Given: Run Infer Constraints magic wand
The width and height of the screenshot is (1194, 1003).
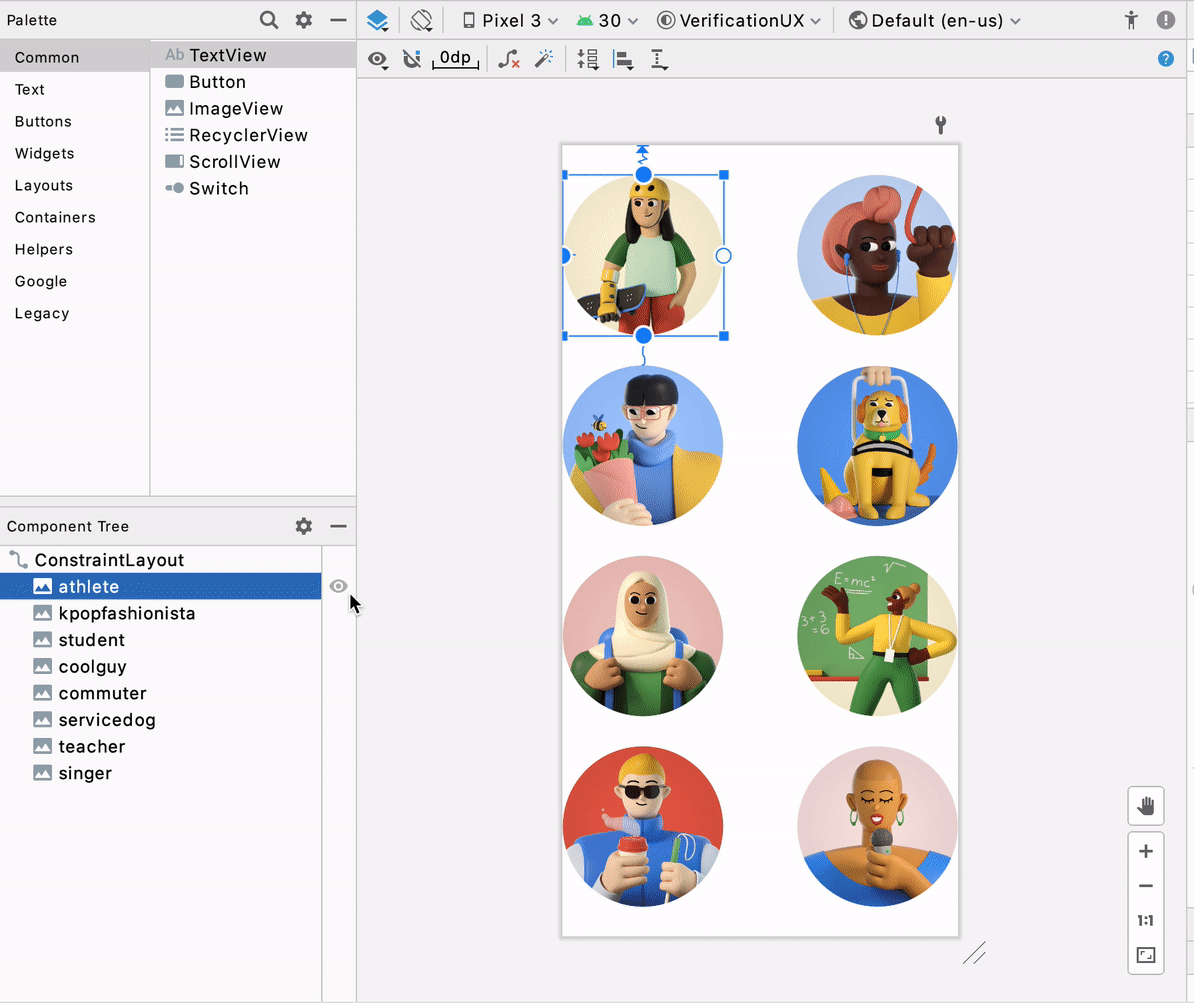Looking at the screenshot, I should (544, 58).
